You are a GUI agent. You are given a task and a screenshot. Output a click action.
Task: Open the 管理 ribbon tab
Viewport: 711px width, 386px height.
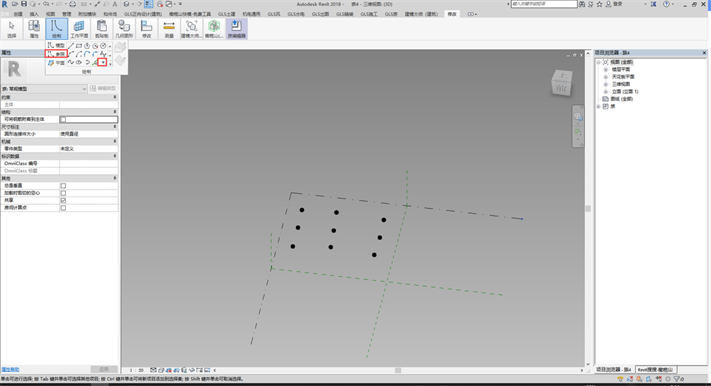pyautogui.click(x=66, y=14)
